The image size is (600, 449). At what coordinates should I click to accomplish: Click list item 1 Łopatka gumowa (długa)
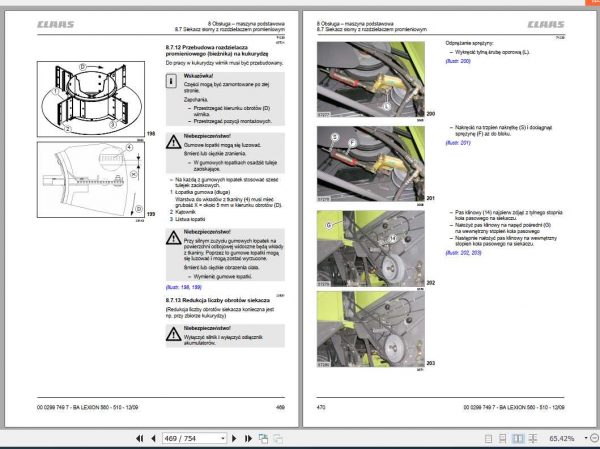click(200, 192)
